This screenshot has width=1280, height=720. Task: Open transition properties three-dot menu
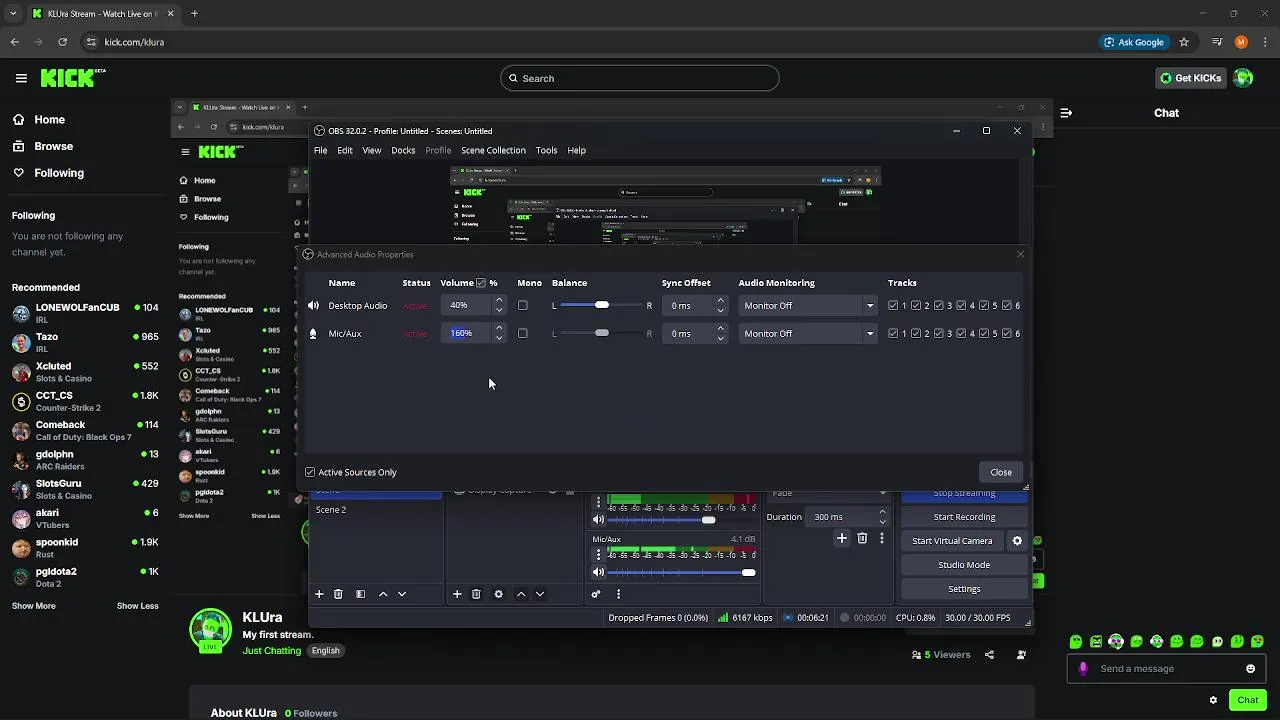[881, 538]
